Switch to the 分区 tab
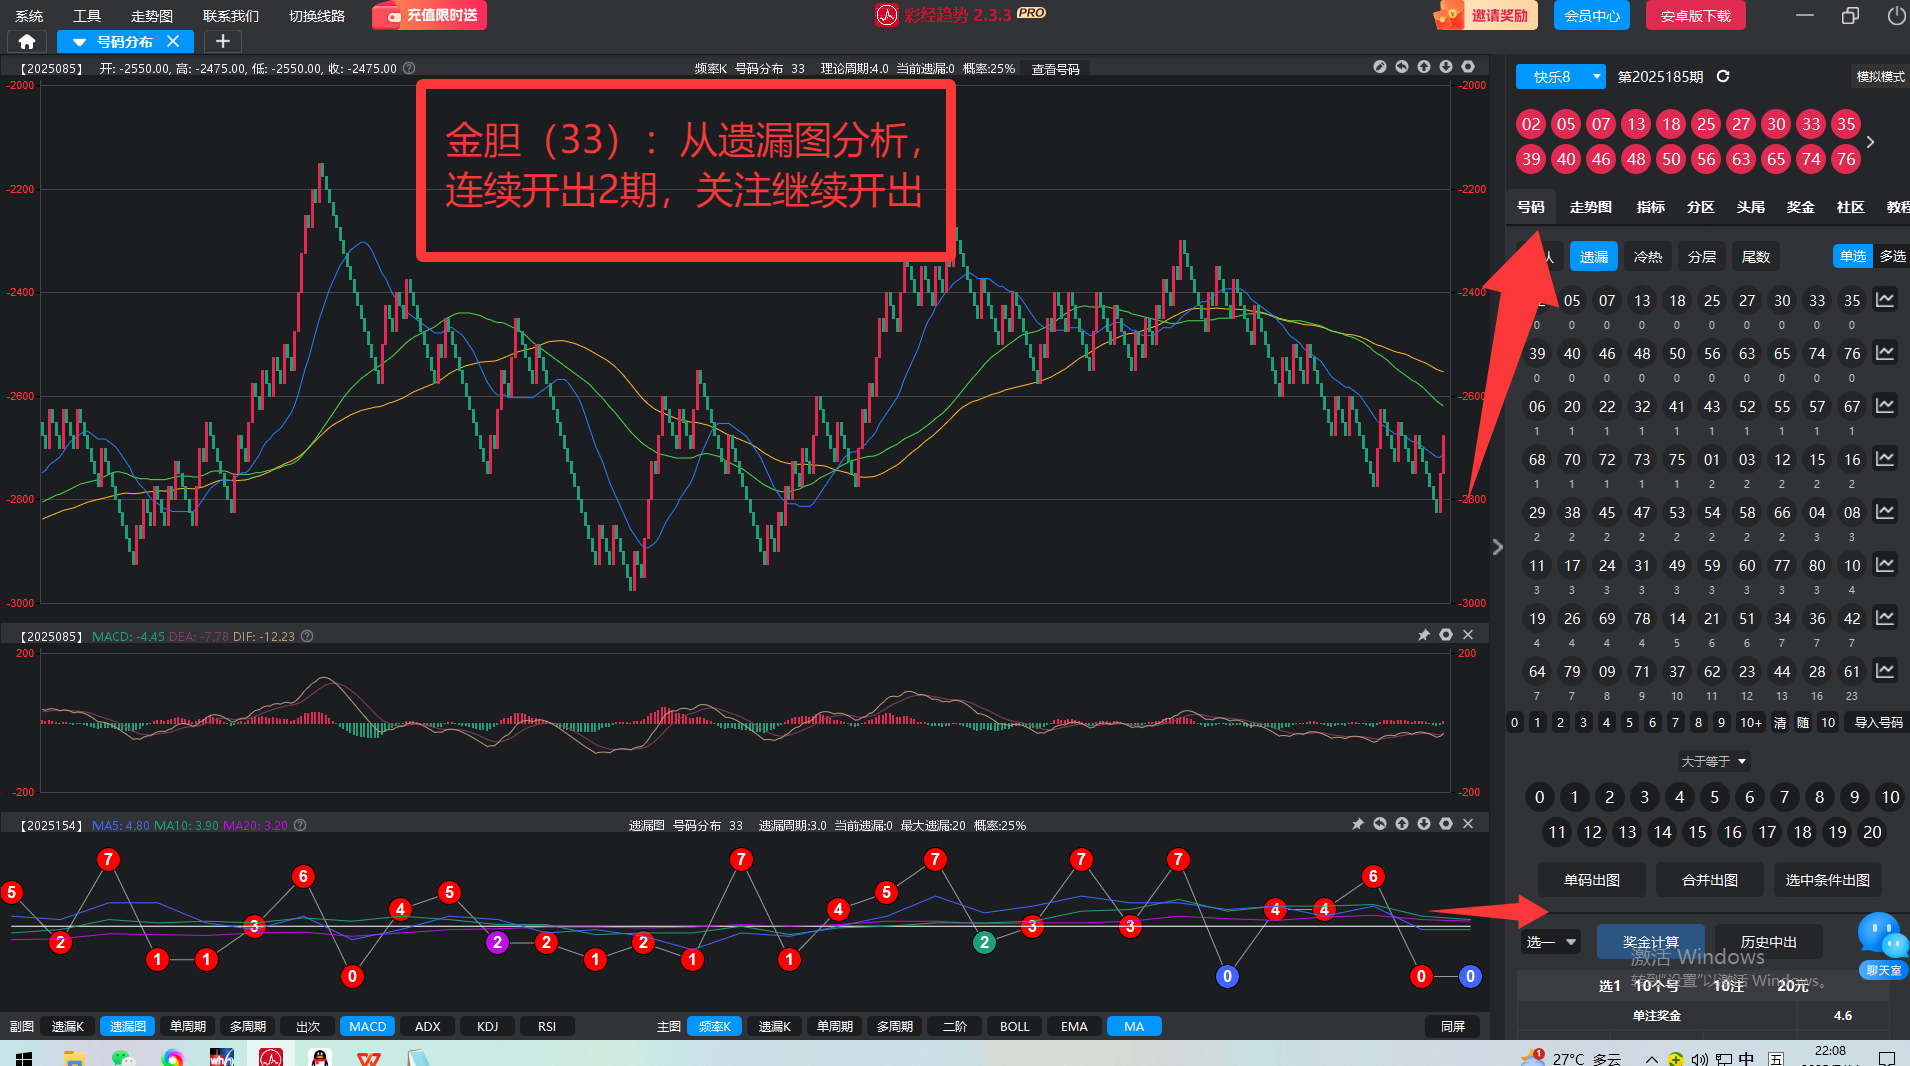This screenshot has width=1910, height=1066. (x=1701, y=207)
